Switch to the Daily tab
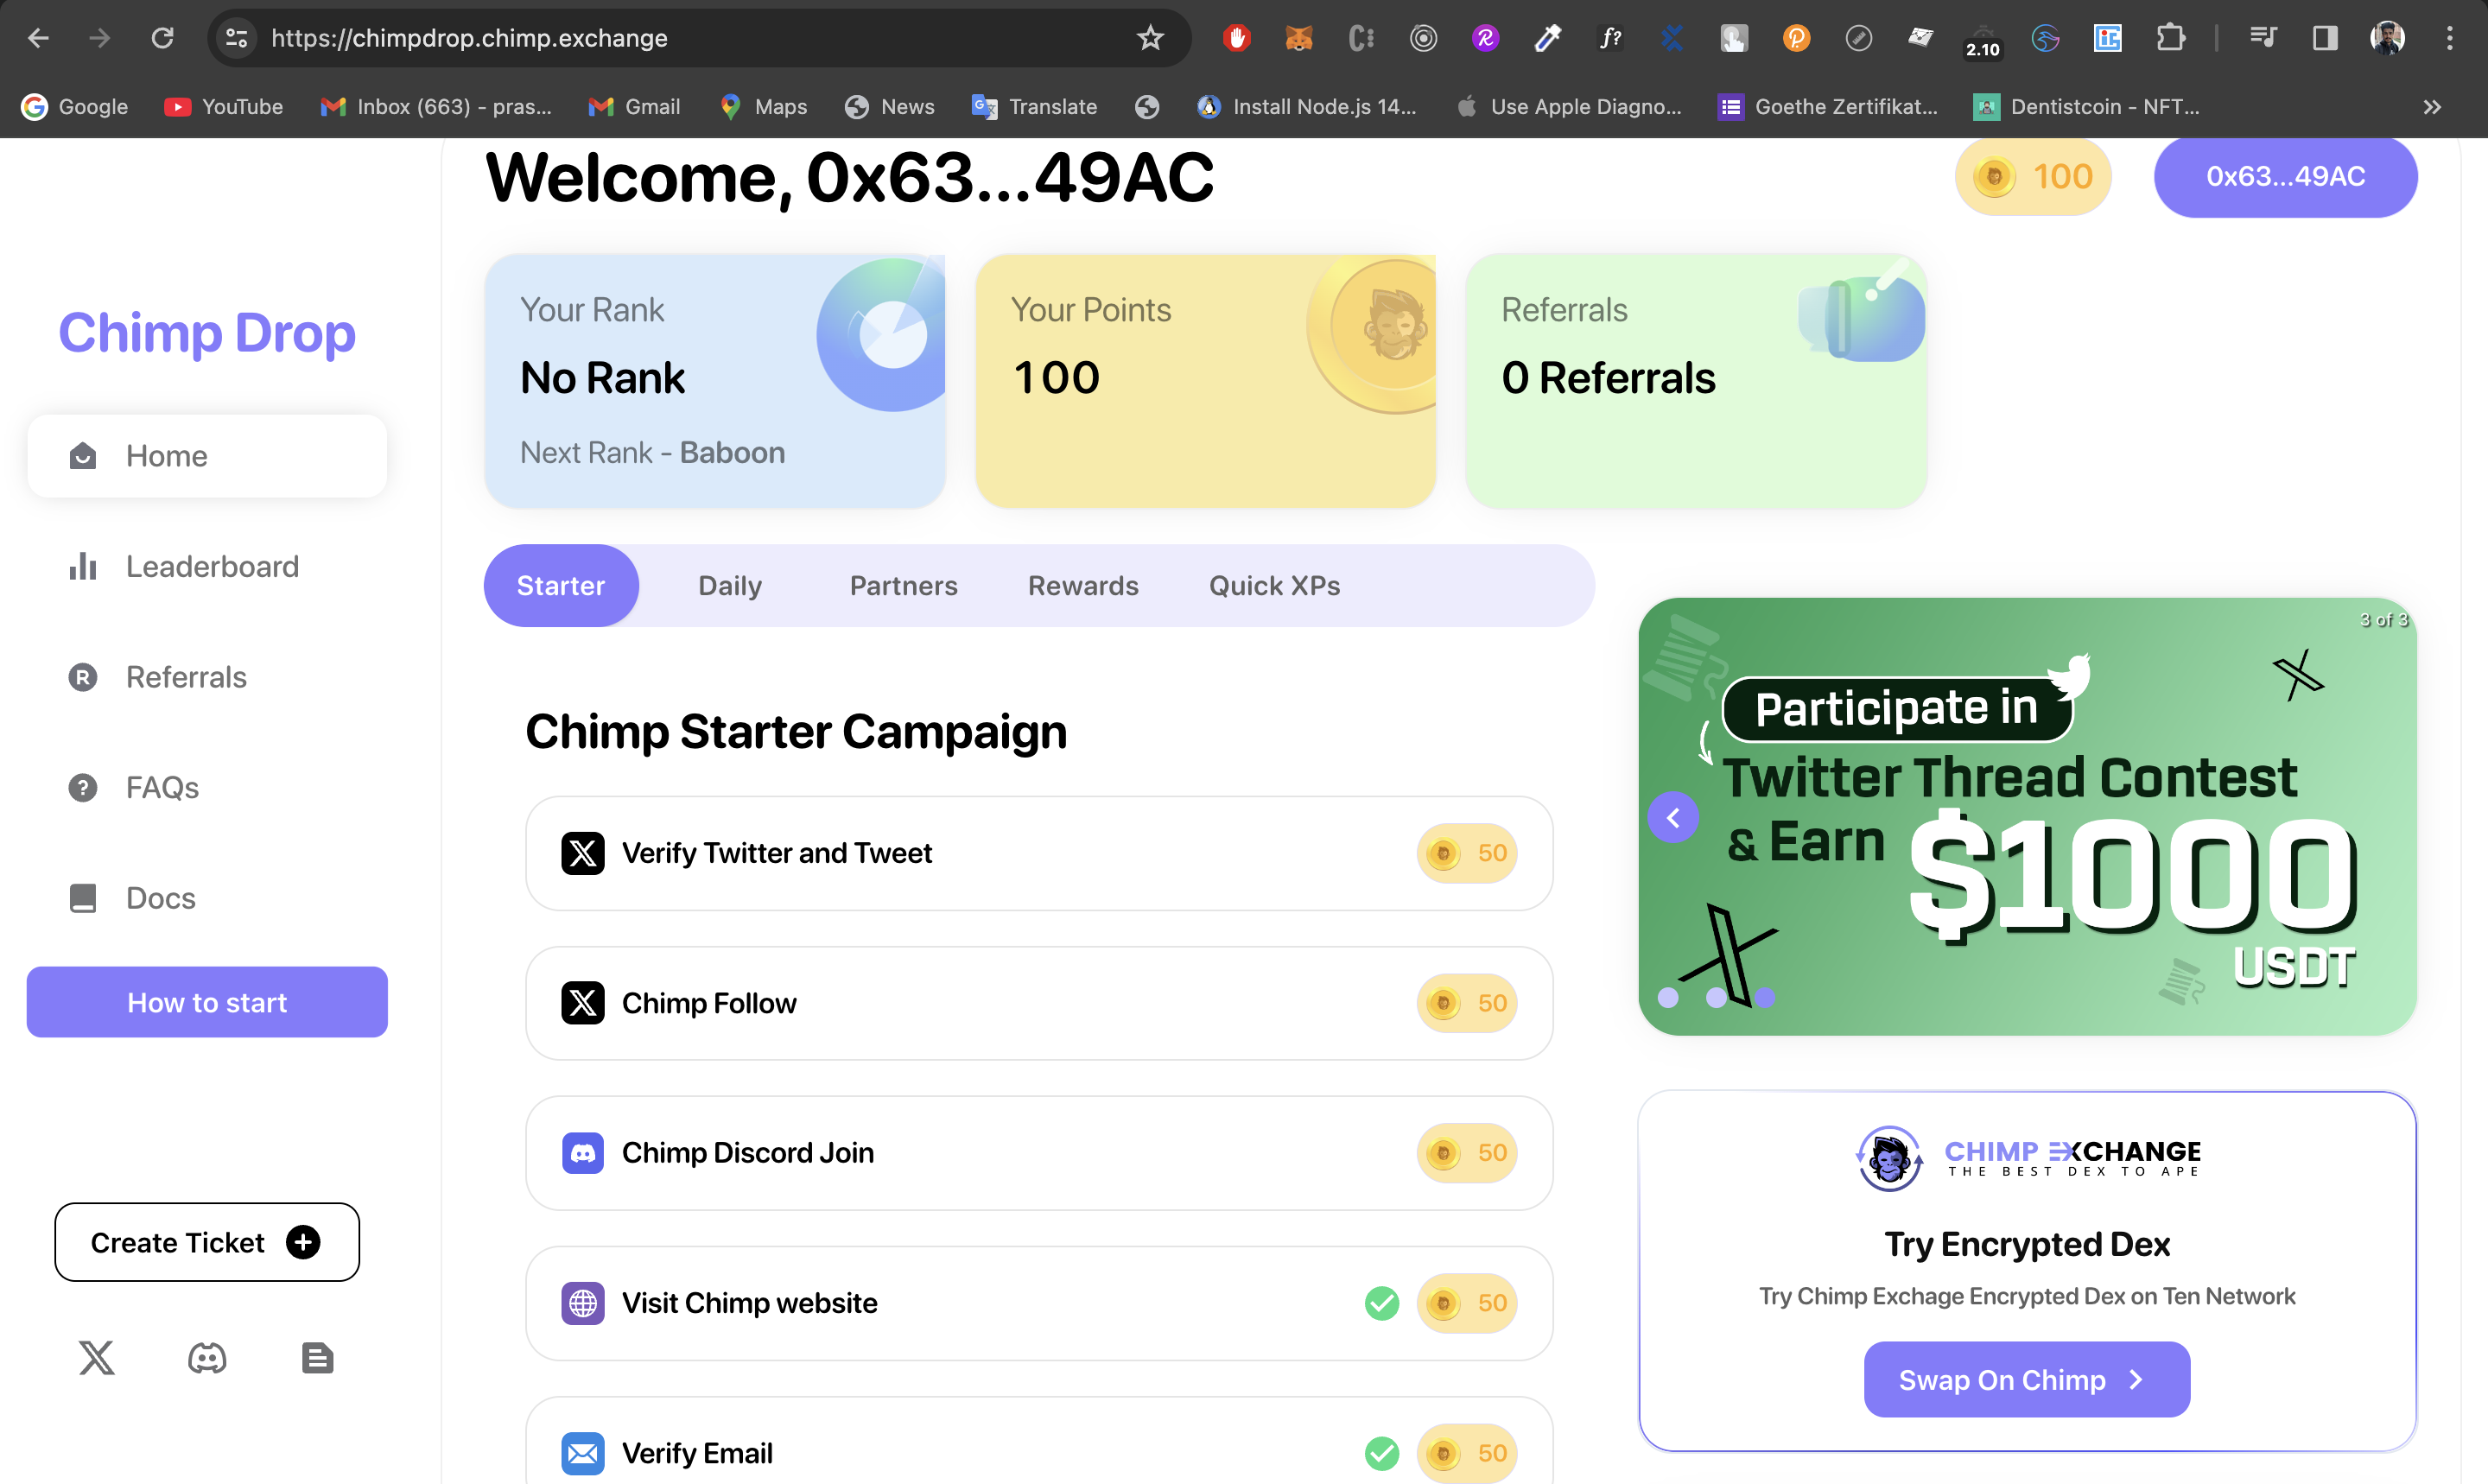 [x=729, y=585]
